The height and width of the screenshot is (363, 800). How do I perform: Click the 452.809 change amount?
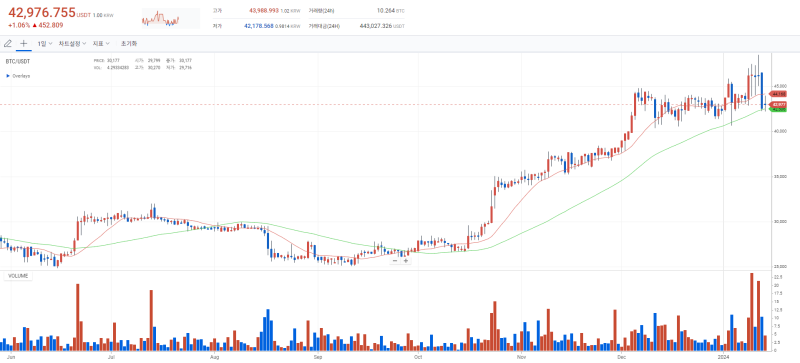click(51, 25)
